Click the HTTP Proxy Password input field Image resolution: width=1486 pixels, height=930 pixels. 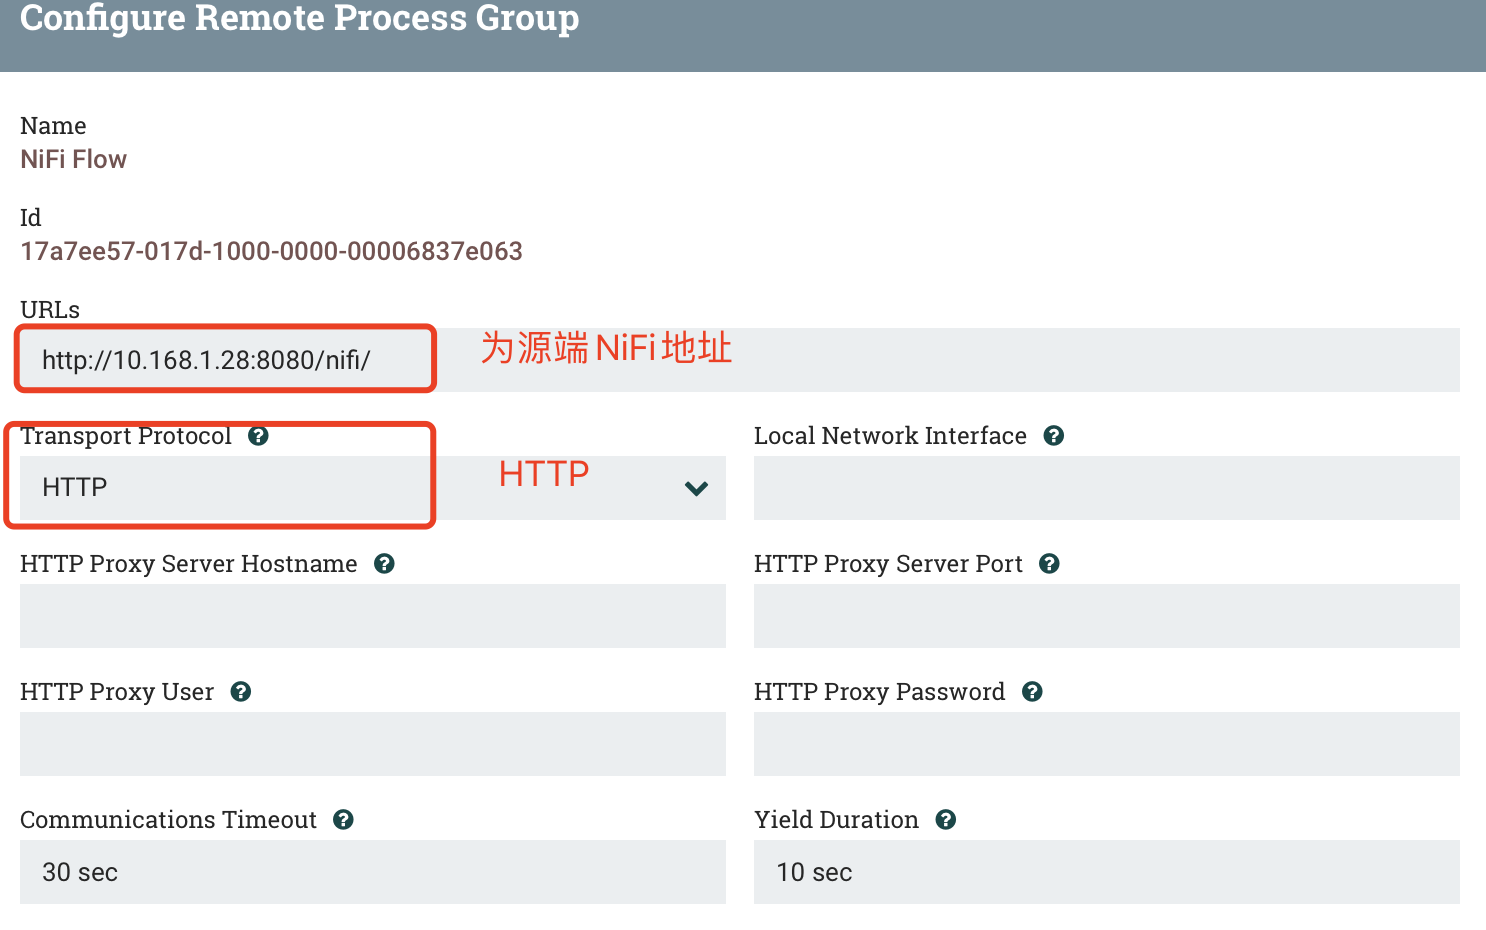click(1107, 744)
